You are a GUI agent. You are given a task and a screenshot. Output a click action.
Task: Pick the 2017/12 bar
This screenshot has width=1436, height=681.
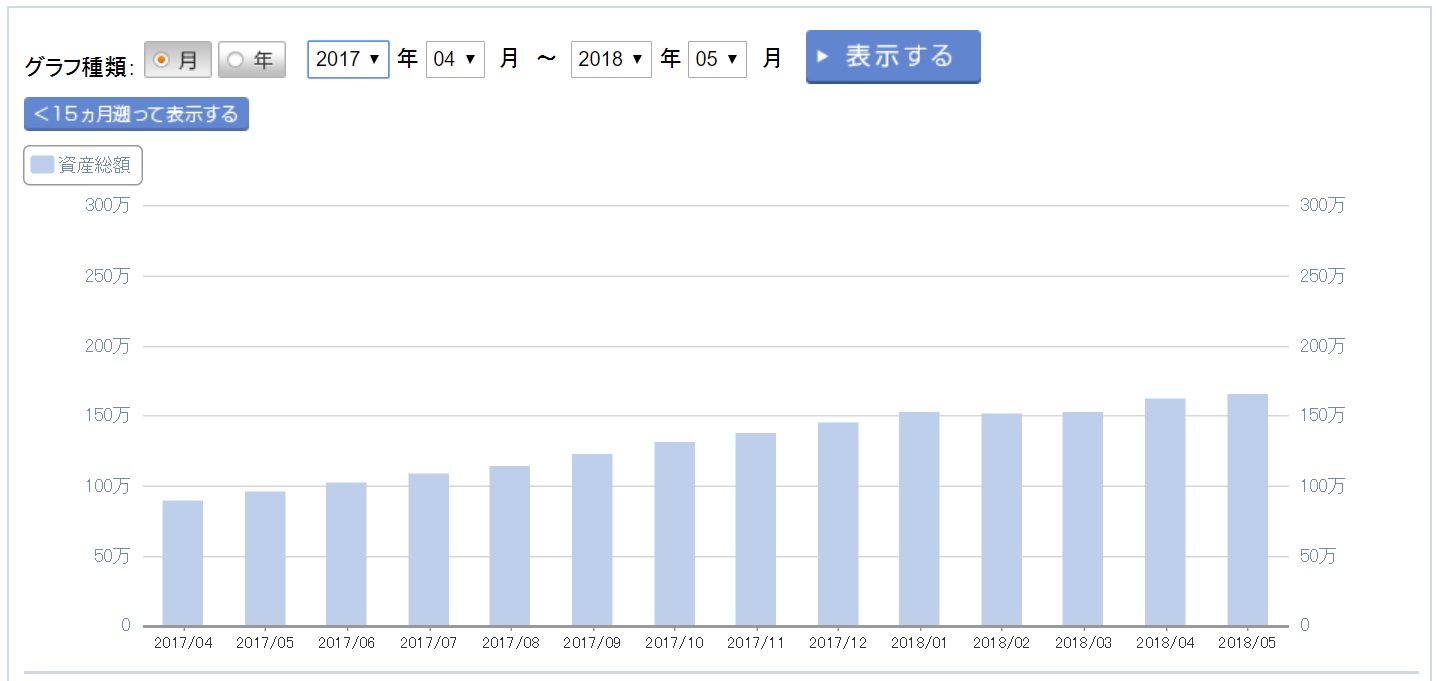click(x=838, y=524)
